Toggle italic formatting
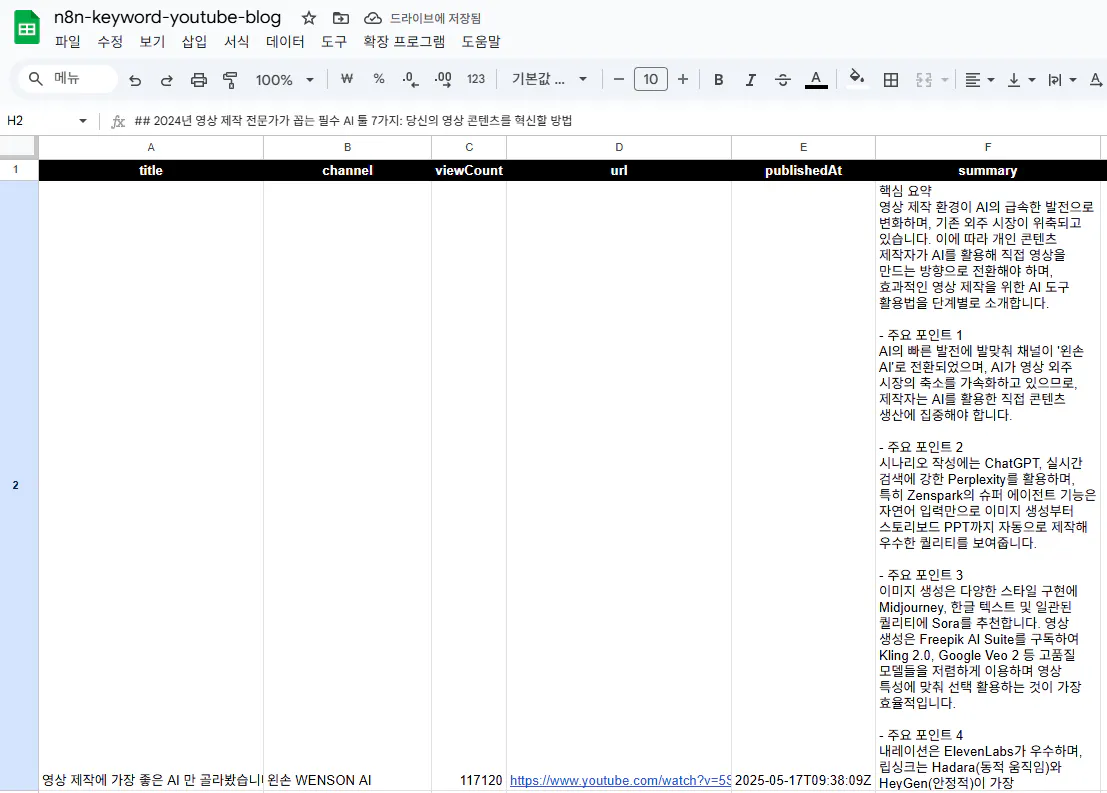The image size is (1107, 793). 750,80
